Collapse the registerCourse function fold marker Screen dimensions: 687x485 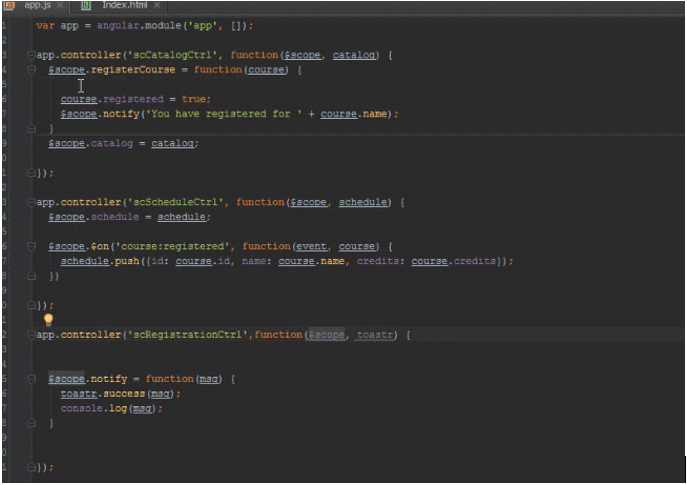(31, 70)
